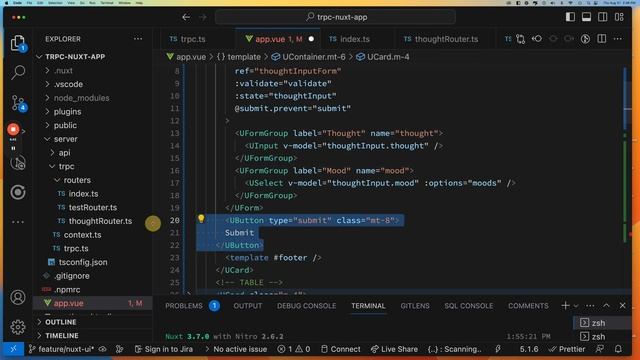This screenshot has width=640, height=360.
Task: Go forward in navigation history
Action: click(202, 17)
